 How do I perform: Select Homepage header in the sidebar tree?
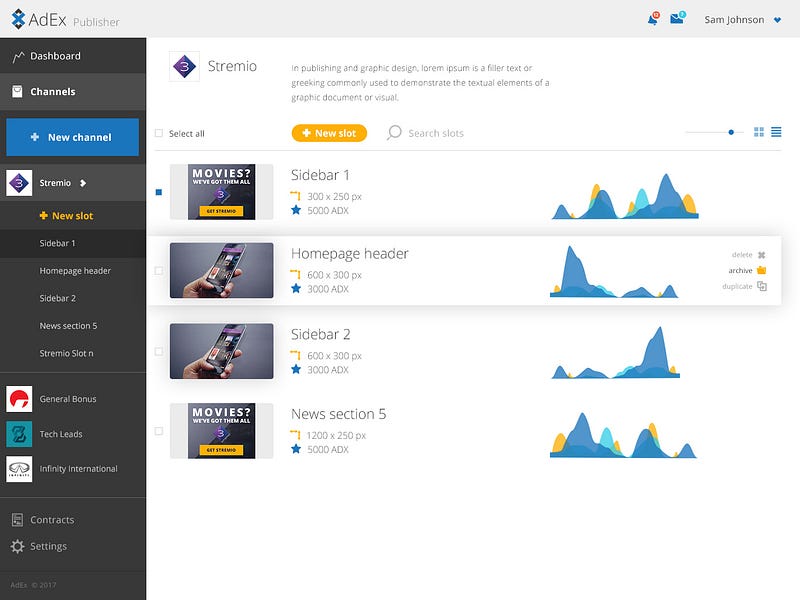[x=73, y=271]
